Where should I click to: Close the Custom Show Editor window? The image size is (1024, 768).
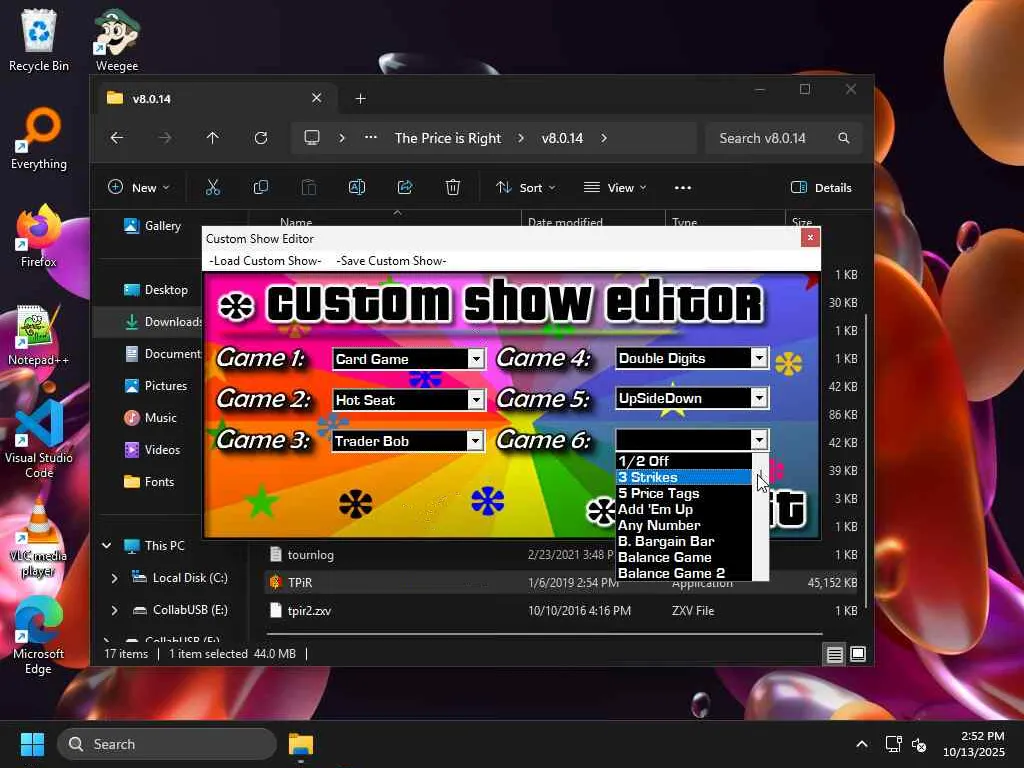(810, 238)
